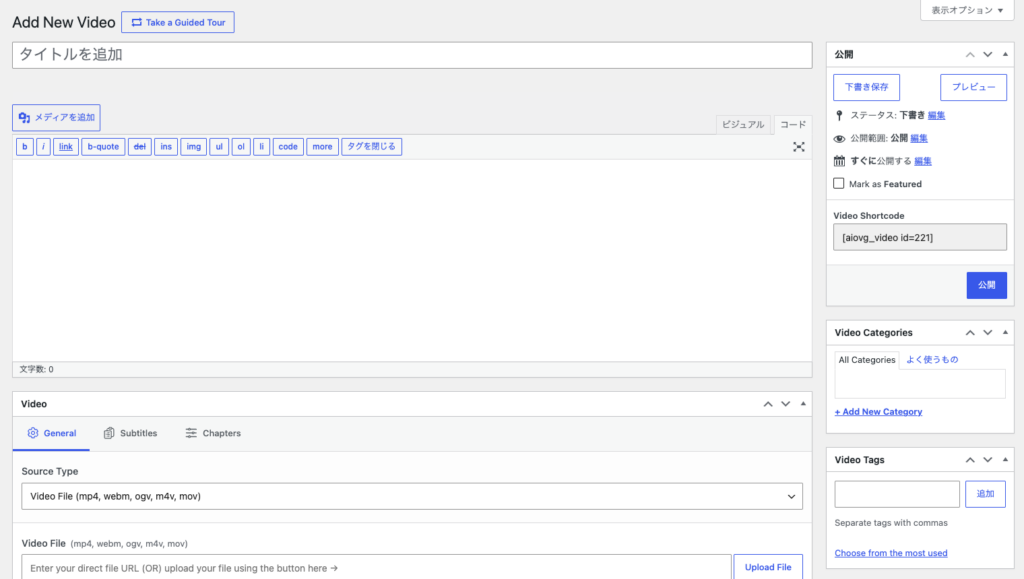Insert italic tag with i button
The width and height of the screenshot is (1024, 579).
(43, 147)
